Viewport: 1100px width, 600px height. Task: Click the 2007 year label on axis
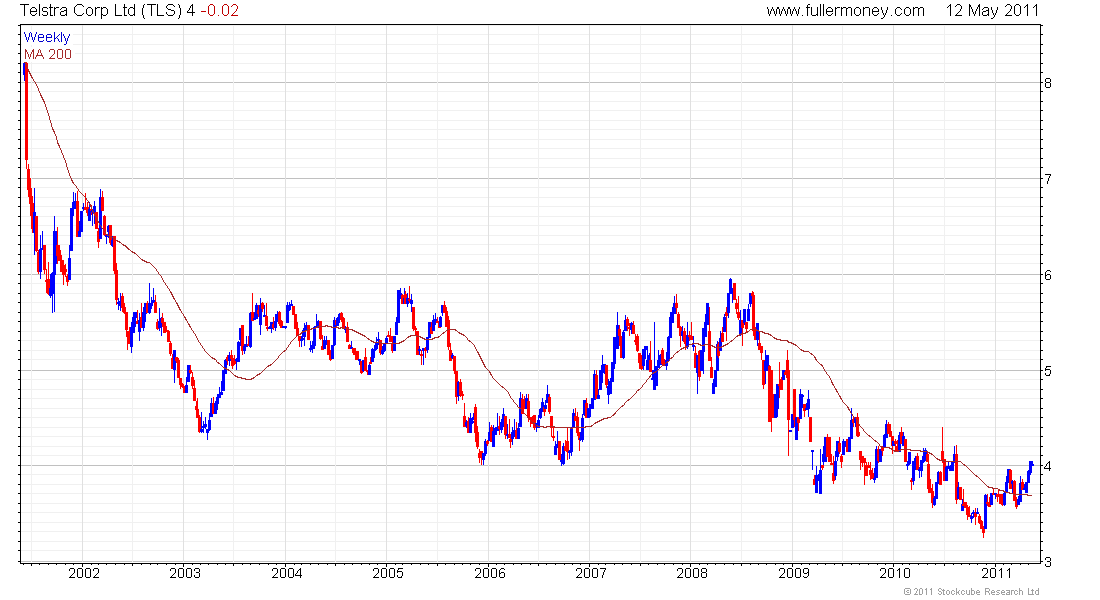(591, 573)
